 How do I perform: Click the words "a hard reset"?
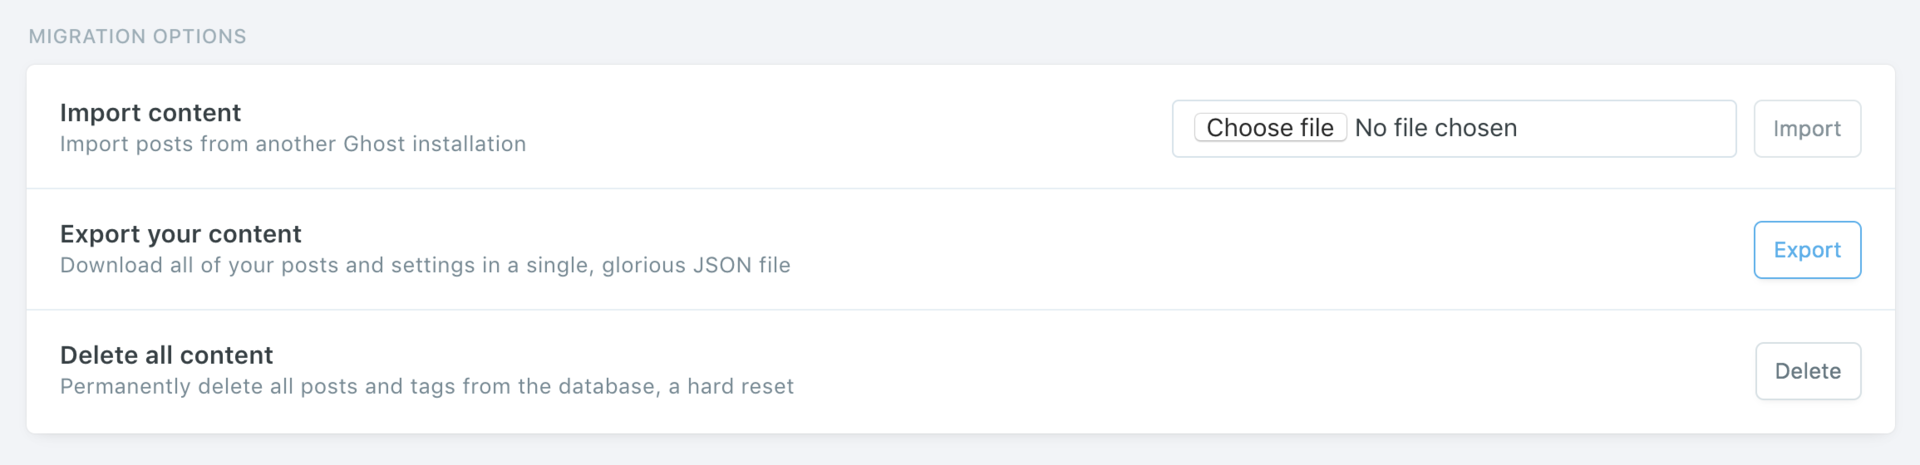tap(731, 386)
